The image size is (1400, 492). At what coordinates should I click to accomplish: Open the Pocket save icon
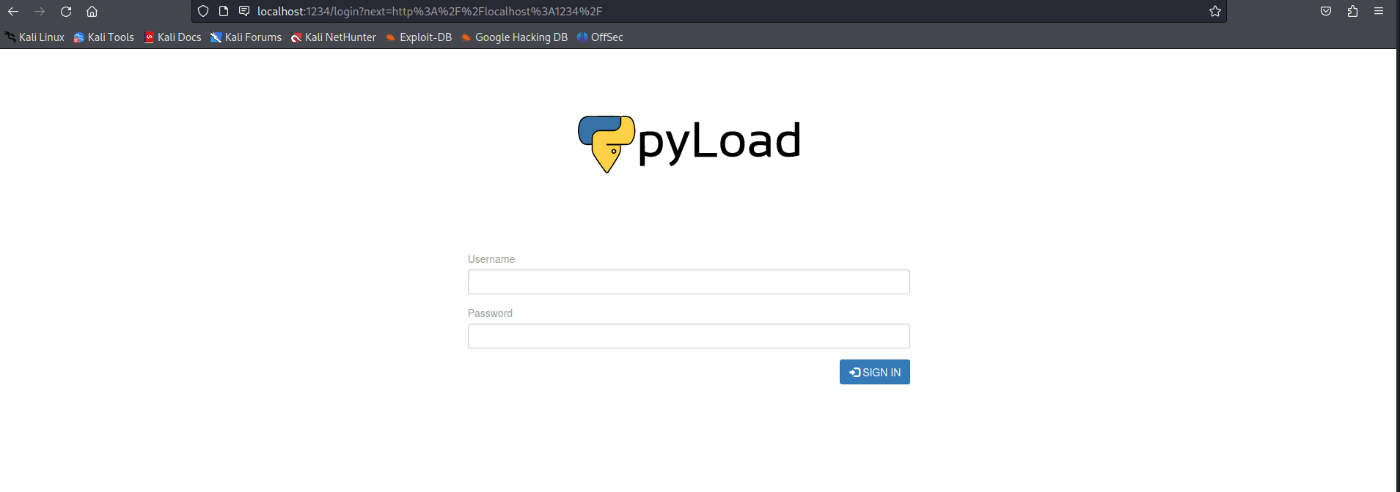pyautogui.click(x=1326, y=11)
